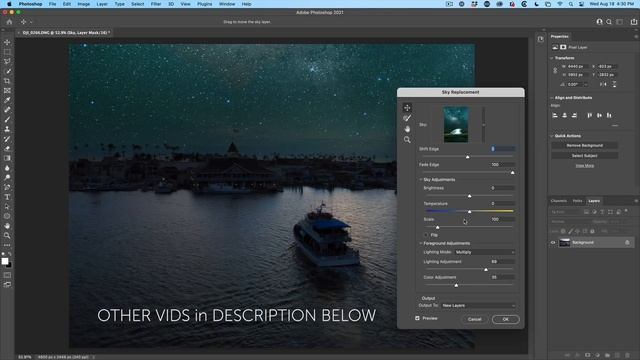Click align left edges icon in Properties
640x360 pixels.
(555, 116)
